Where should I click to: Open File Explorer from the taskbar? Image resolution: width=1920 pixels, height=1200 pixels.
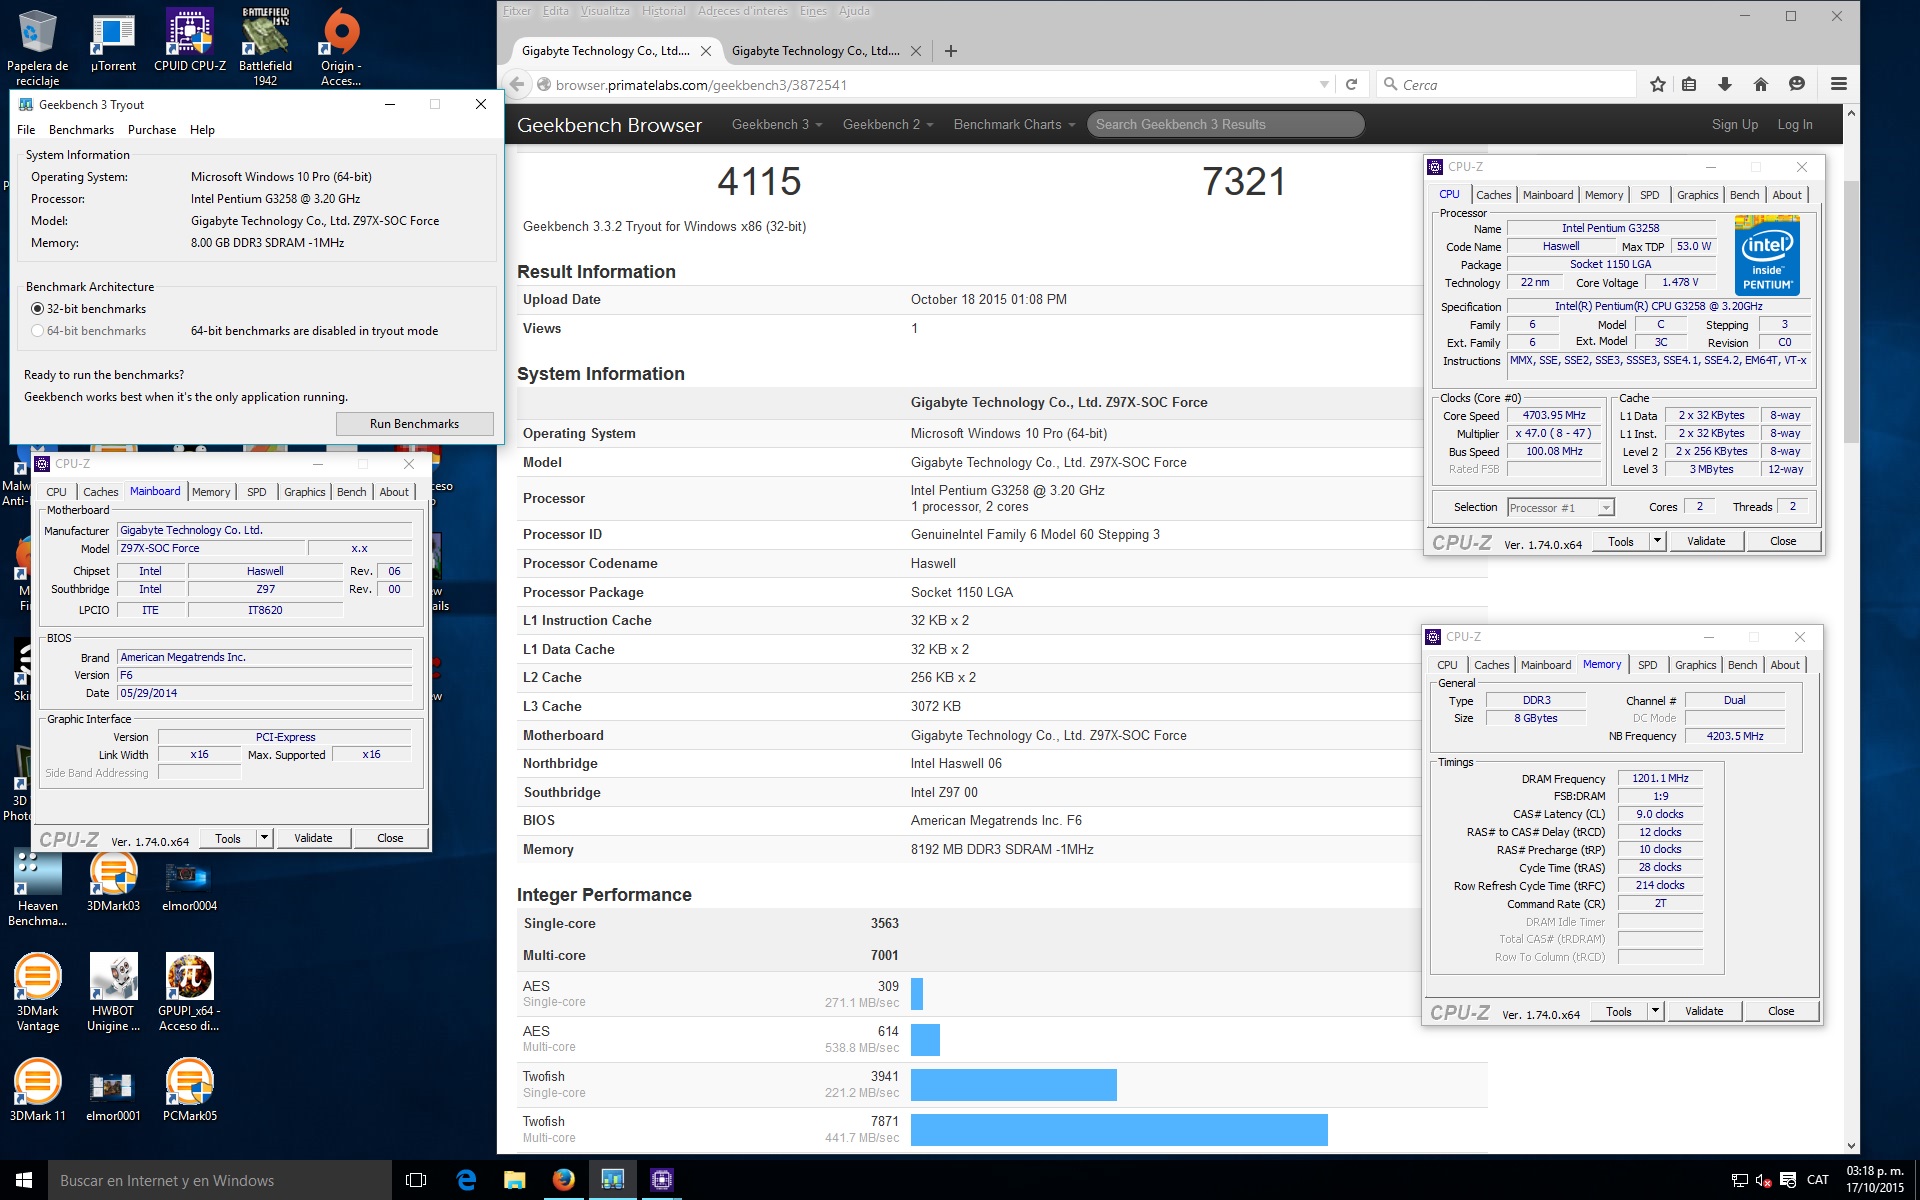514,1180
